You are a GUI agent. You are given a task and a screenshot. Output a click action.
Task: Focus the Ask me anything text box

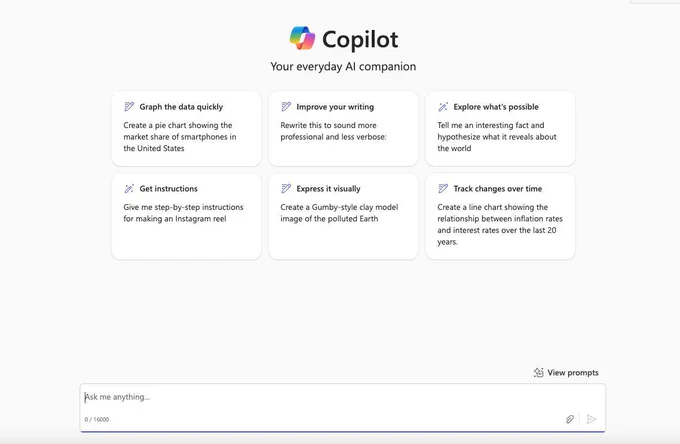point(343,397)
